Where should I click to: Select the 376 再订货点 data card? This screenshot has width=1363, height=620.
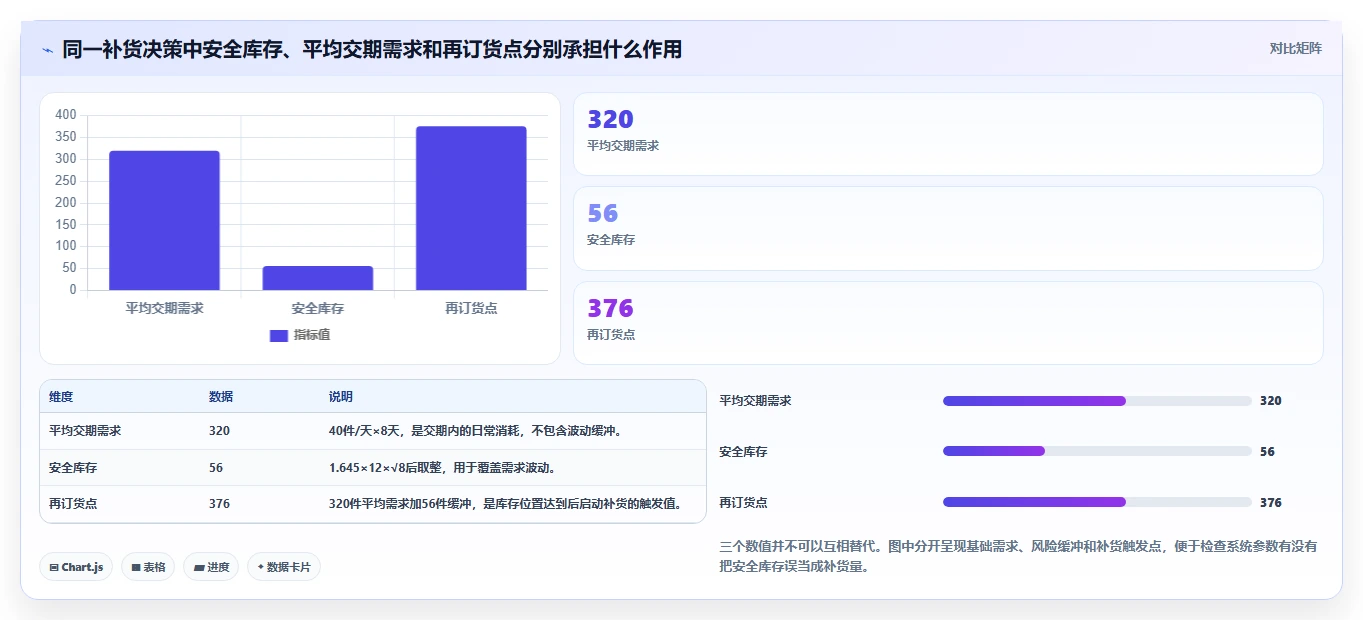948,323
